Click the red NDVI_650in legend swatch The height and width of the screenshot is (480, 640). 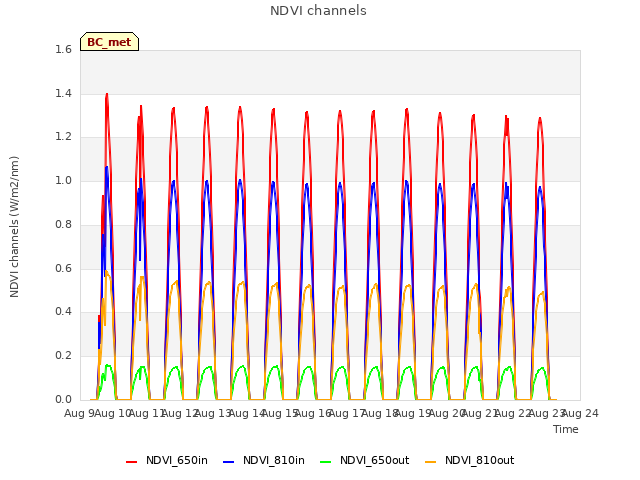tap(131, 462)
